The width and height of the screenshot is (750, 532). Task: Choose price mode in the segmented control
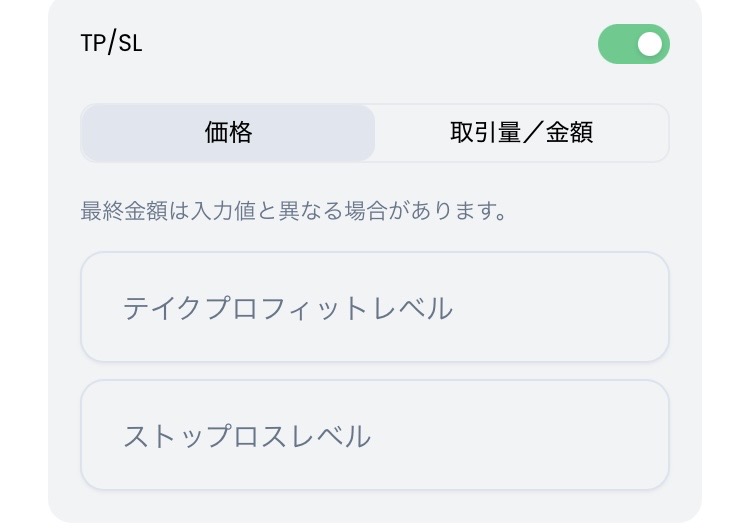click(x=228, y=133)
